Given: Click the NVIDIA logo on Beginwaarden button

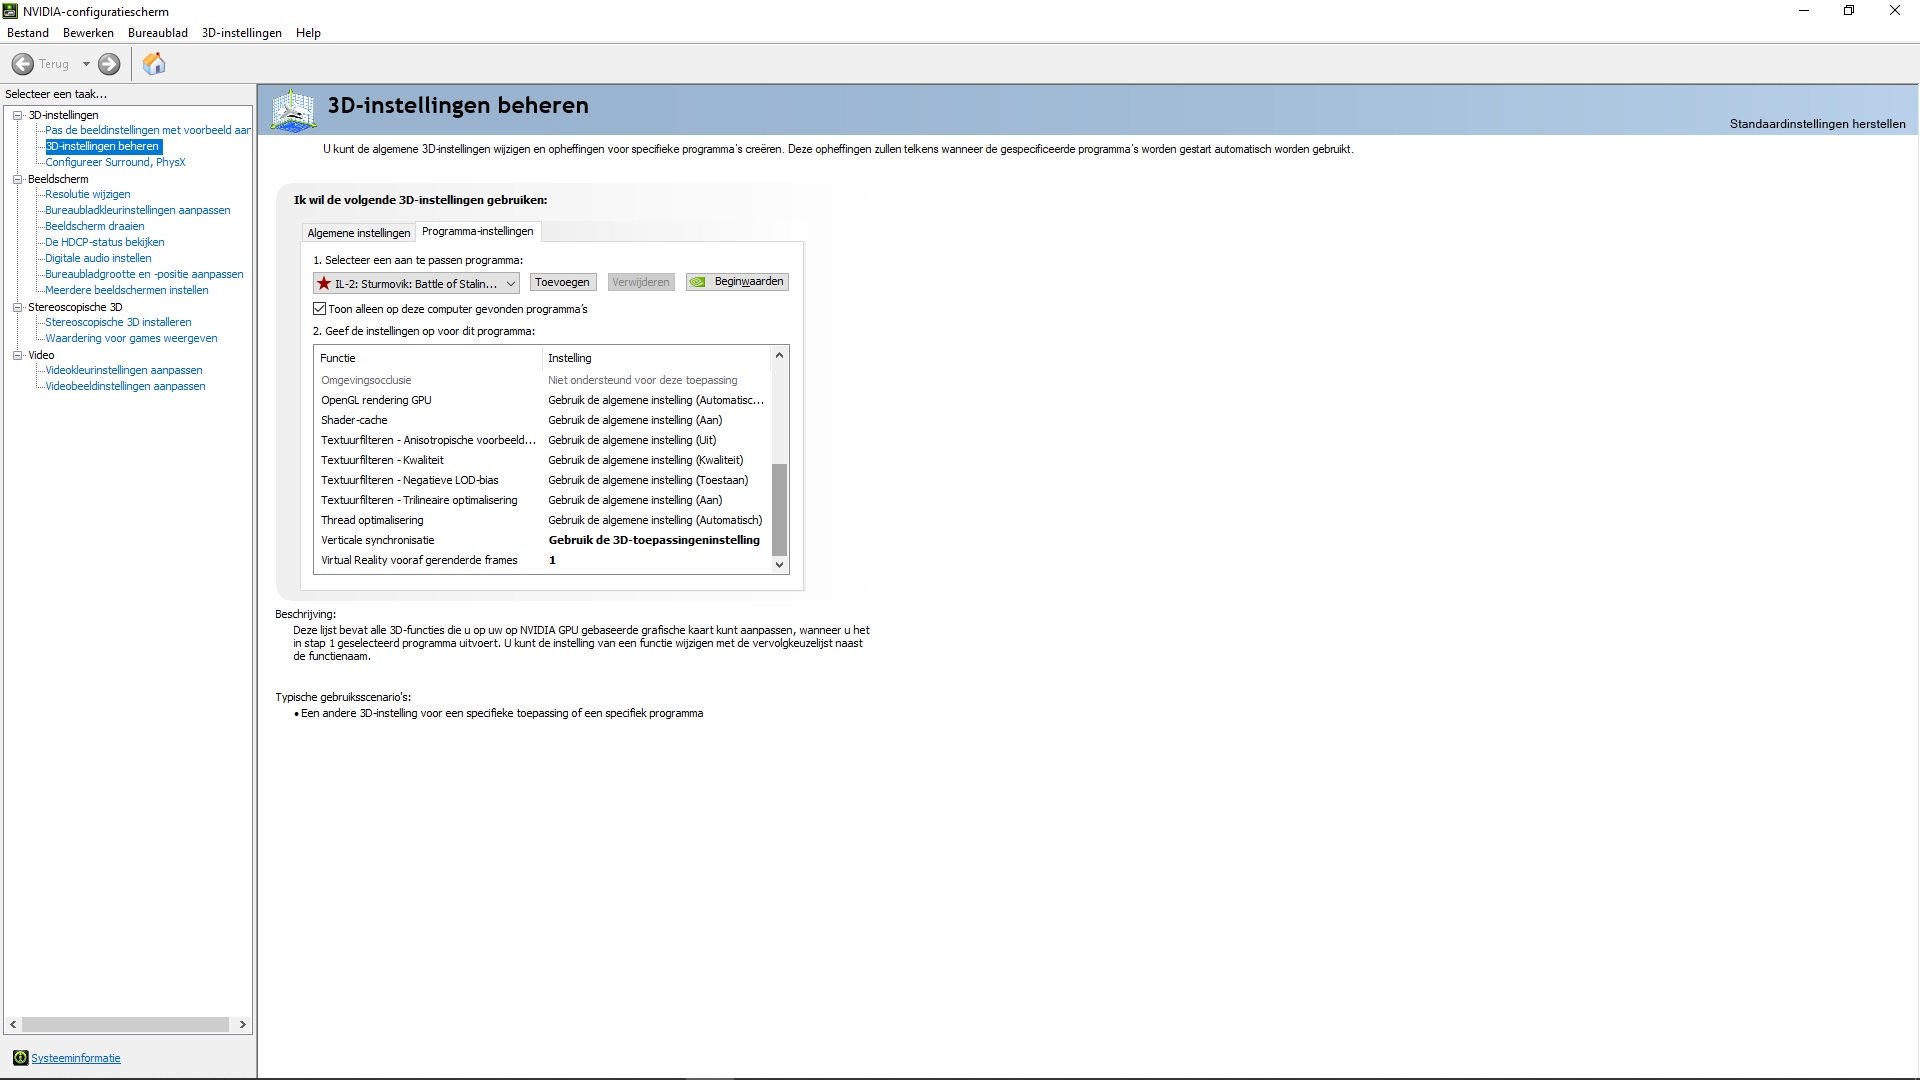Looking at the screenshot, I should [x=698, y=282].
